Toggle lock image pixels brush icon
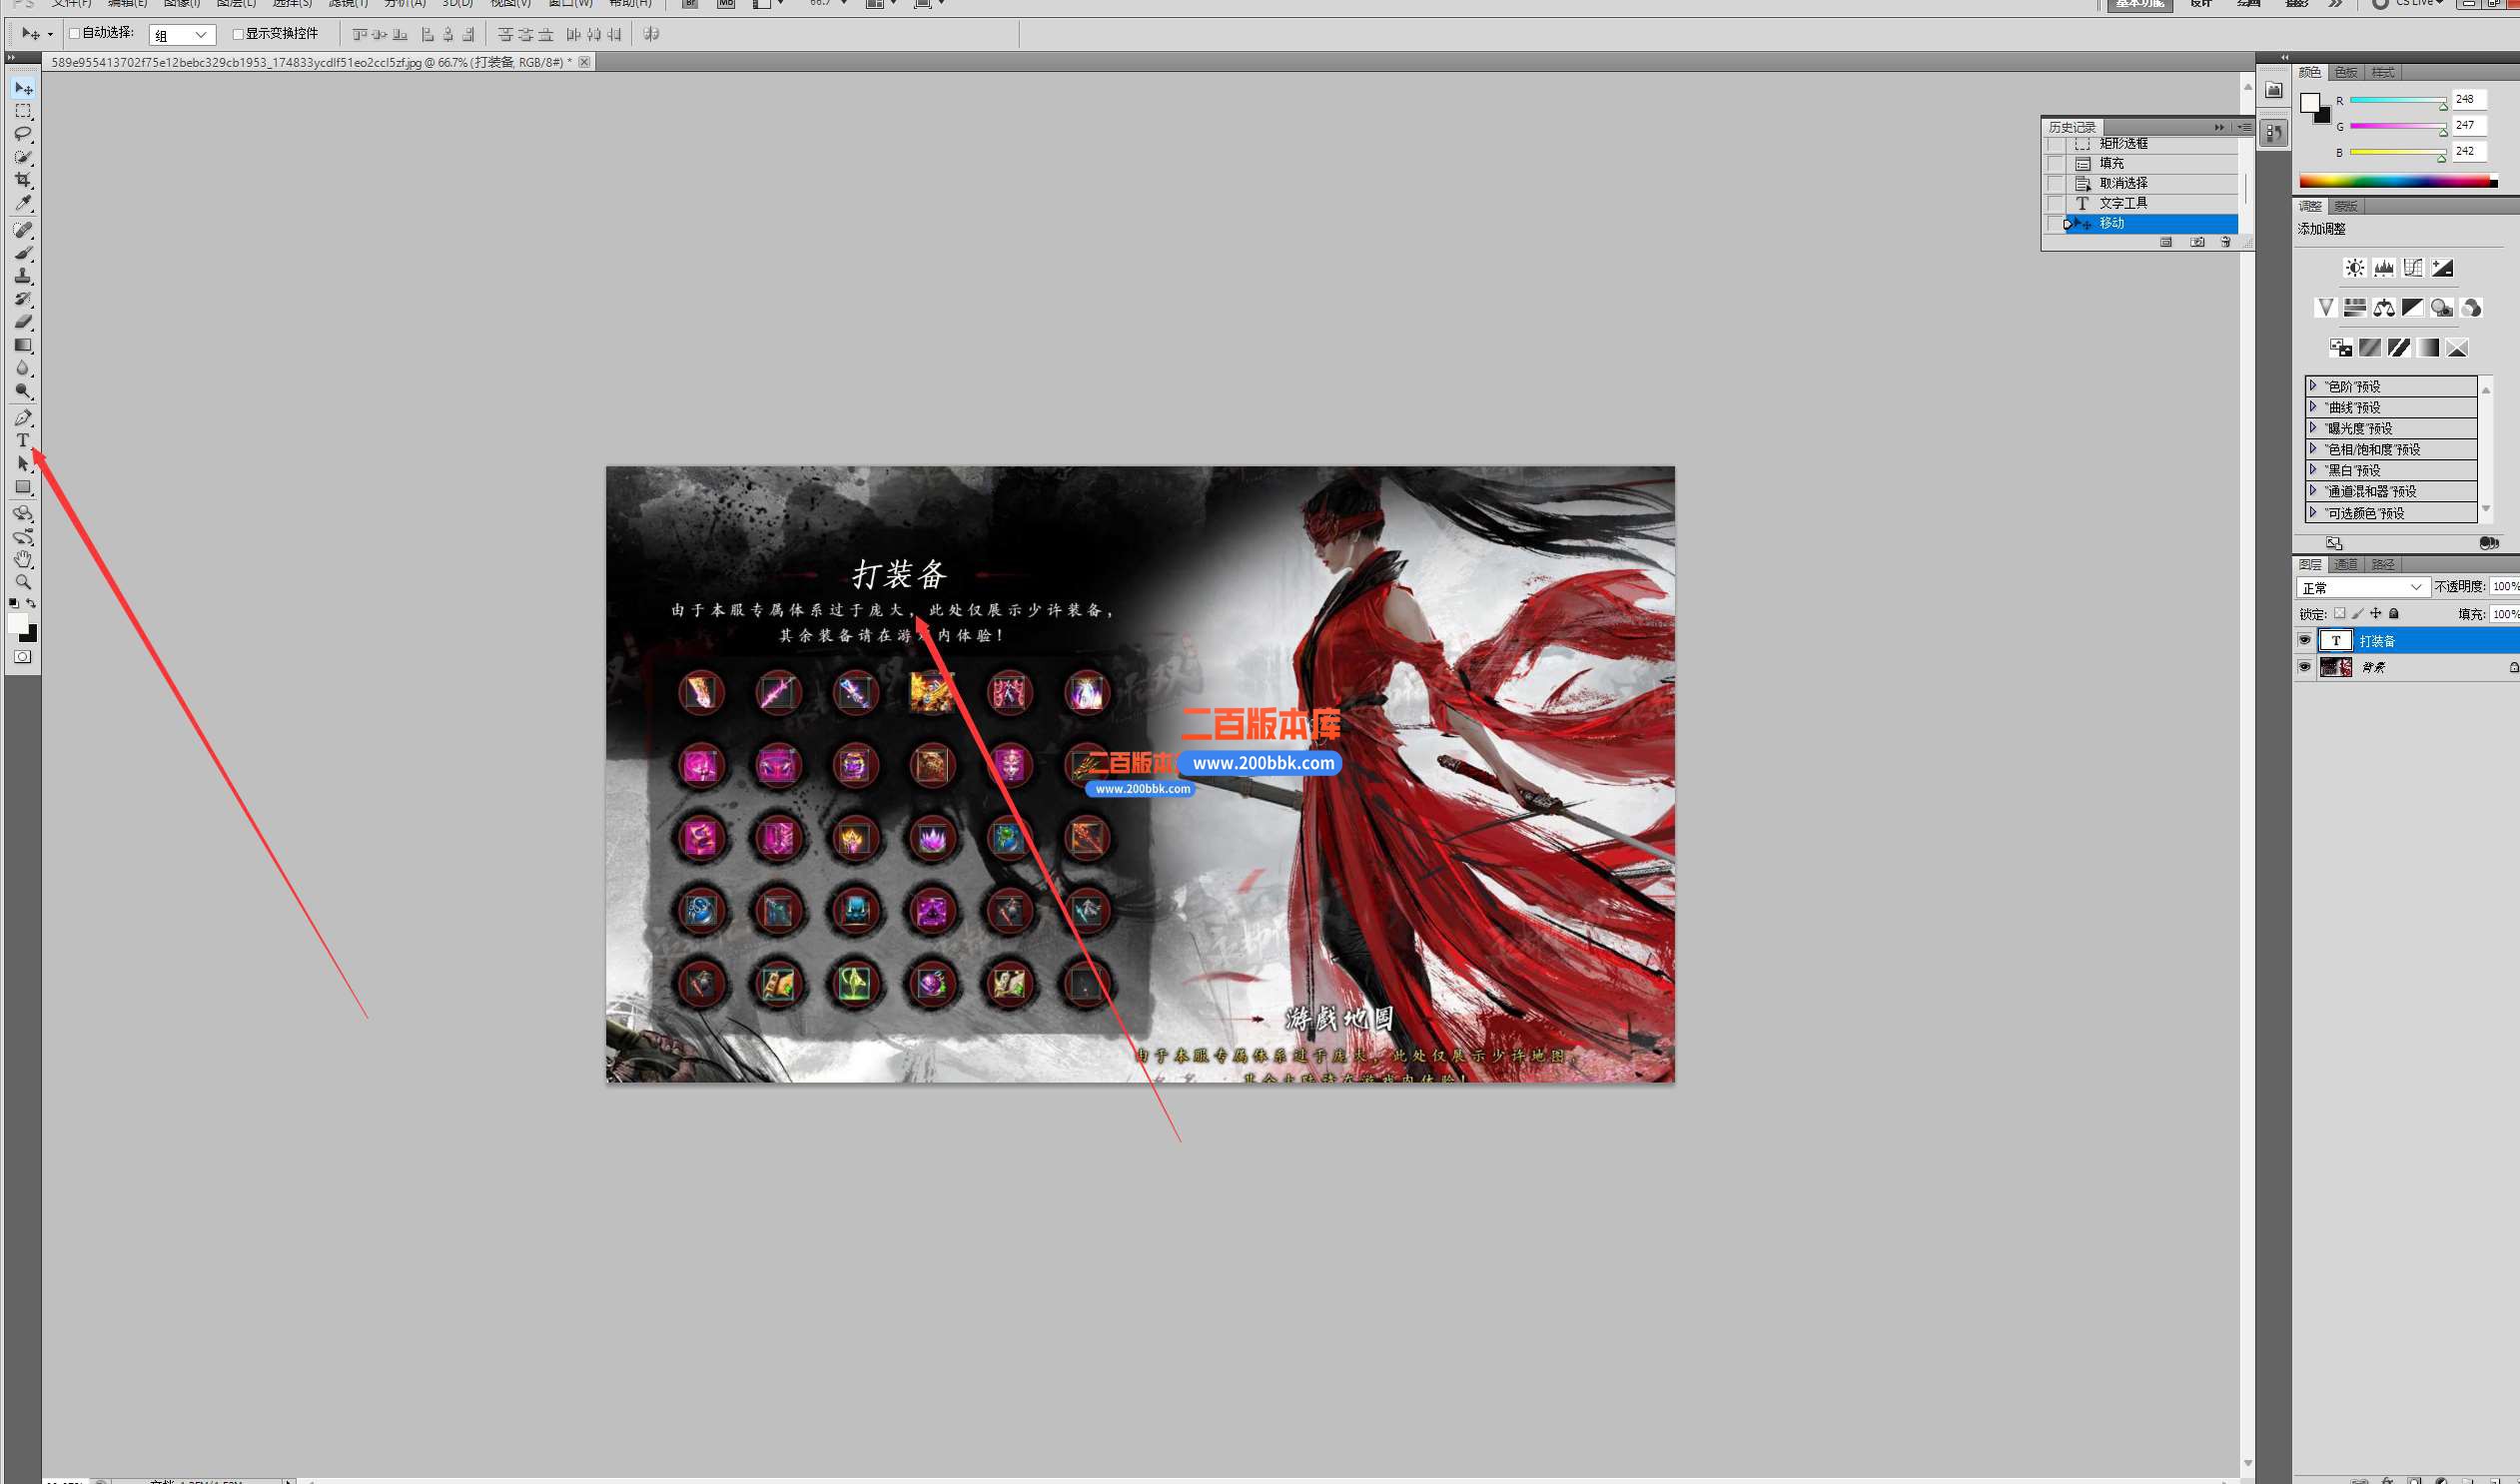The height and width of the screenshot is (1484, 2520). coord(2357,614)
